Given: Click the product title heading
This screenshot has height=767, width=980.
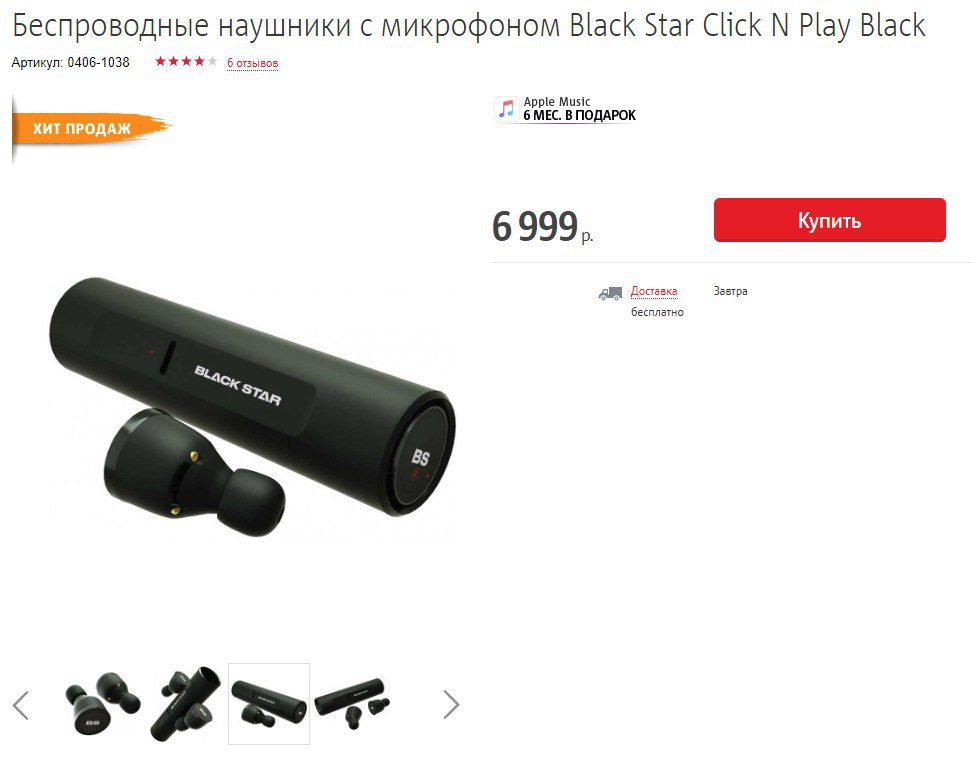Looking at the screenshot, I should click(x=469, y=26).
